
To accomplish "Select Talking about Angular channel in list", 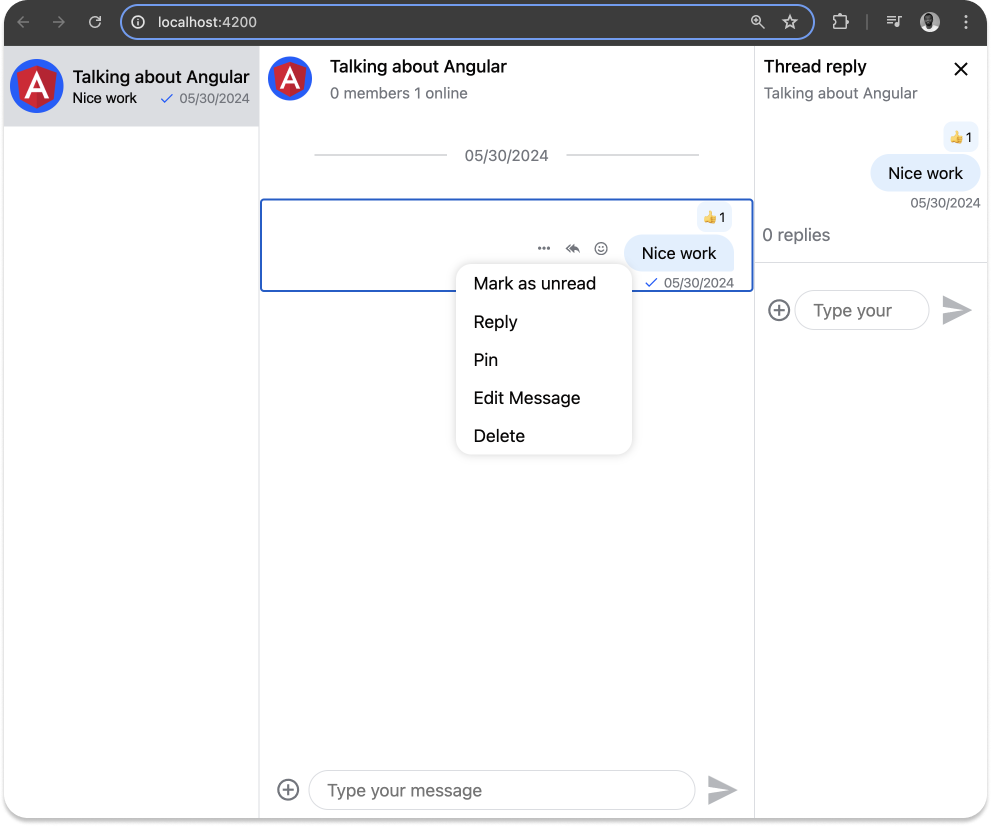I will tap(131, 86).
